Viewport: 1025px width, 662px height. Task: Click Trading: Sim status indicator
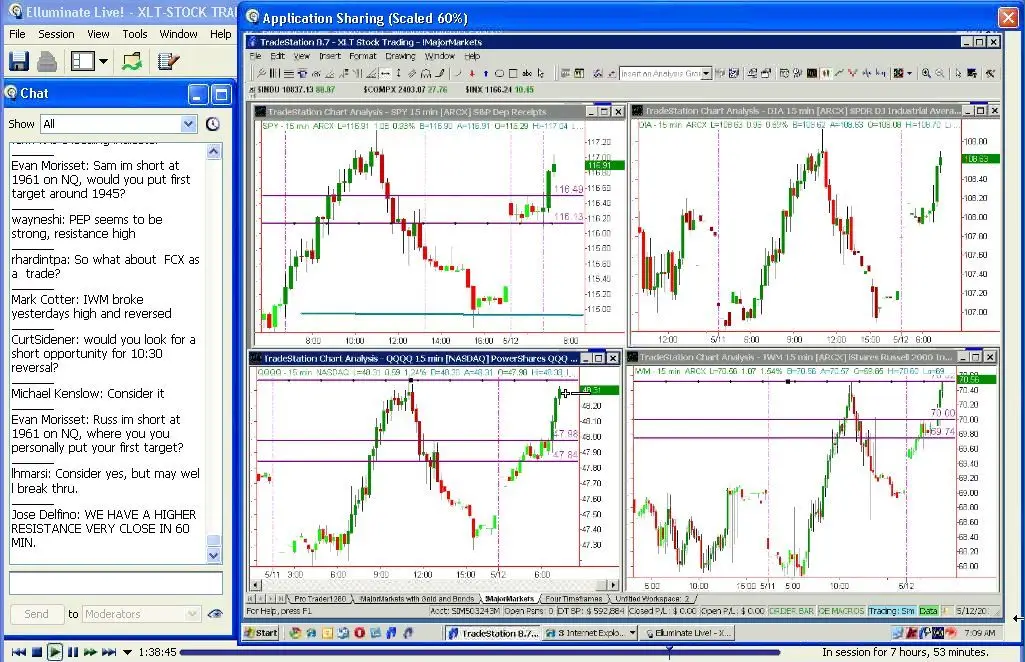892,611
